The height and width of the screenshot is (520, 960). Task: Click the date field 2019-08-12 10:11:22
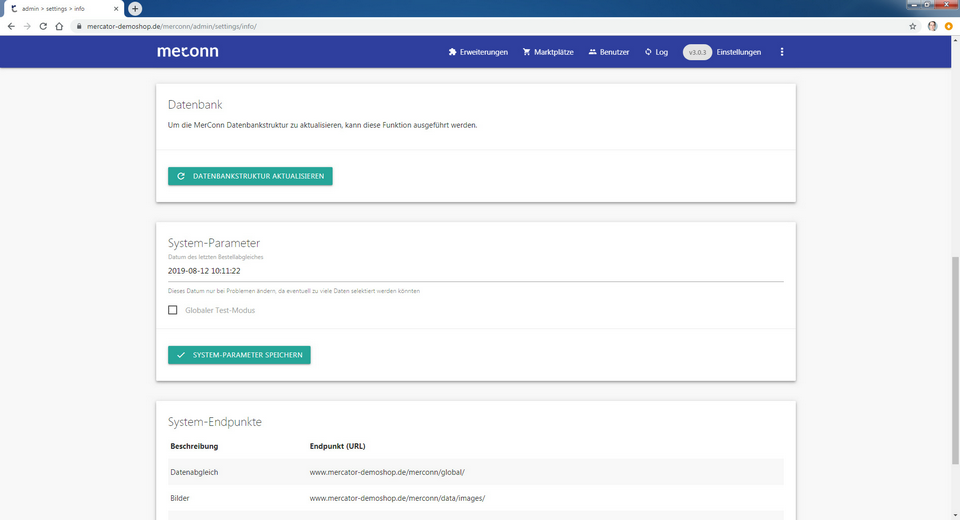point(476,271)
